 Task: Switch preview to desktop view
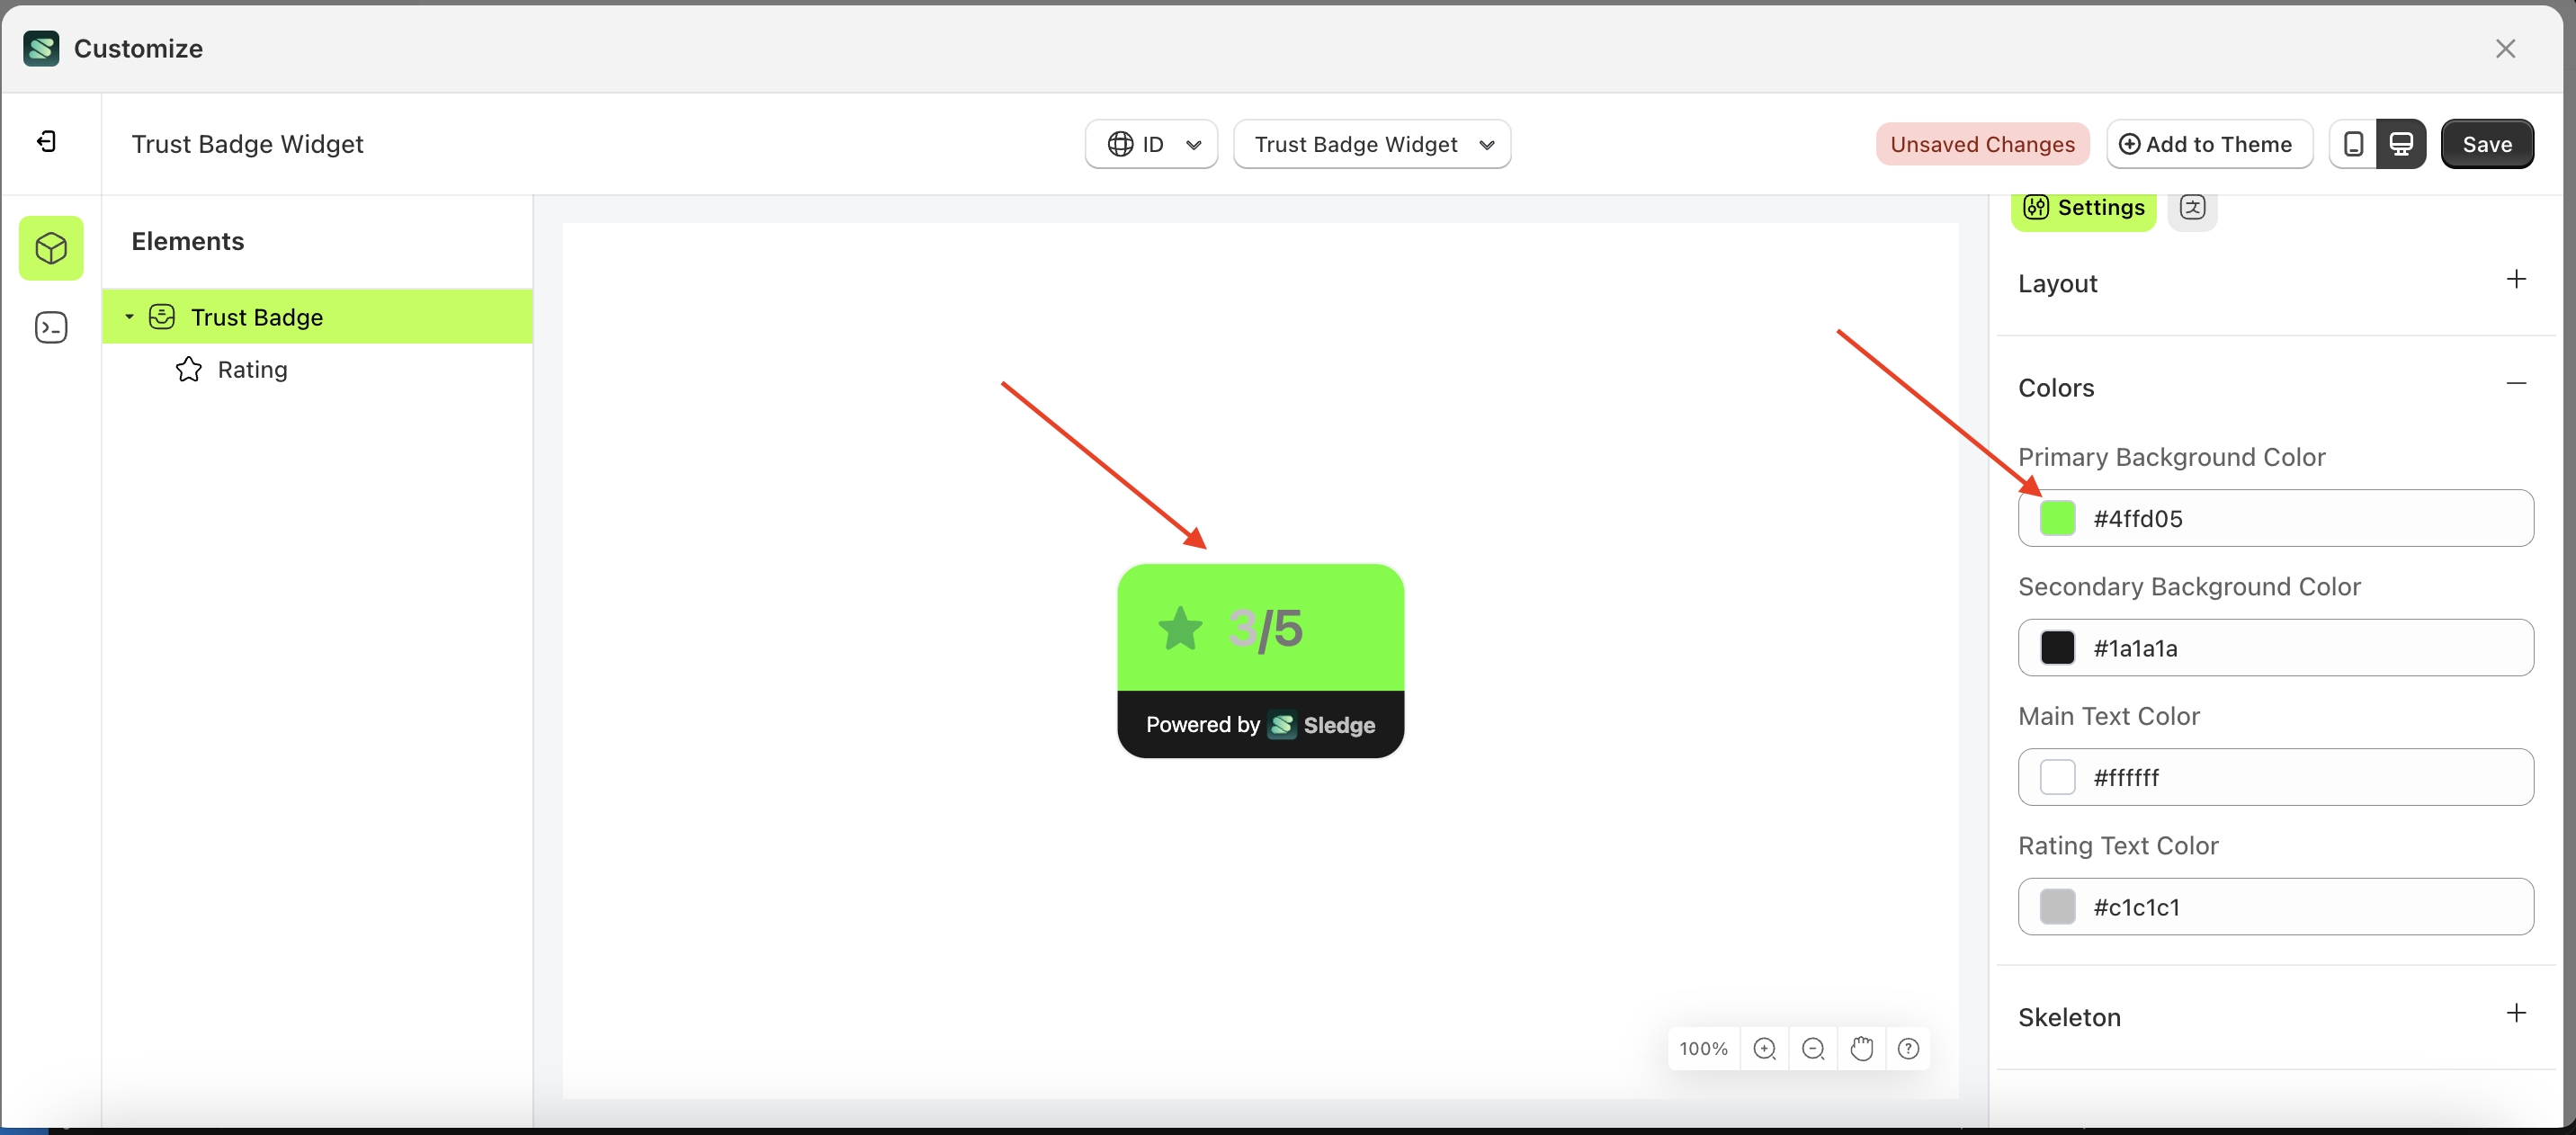[x=2401, y=144]
